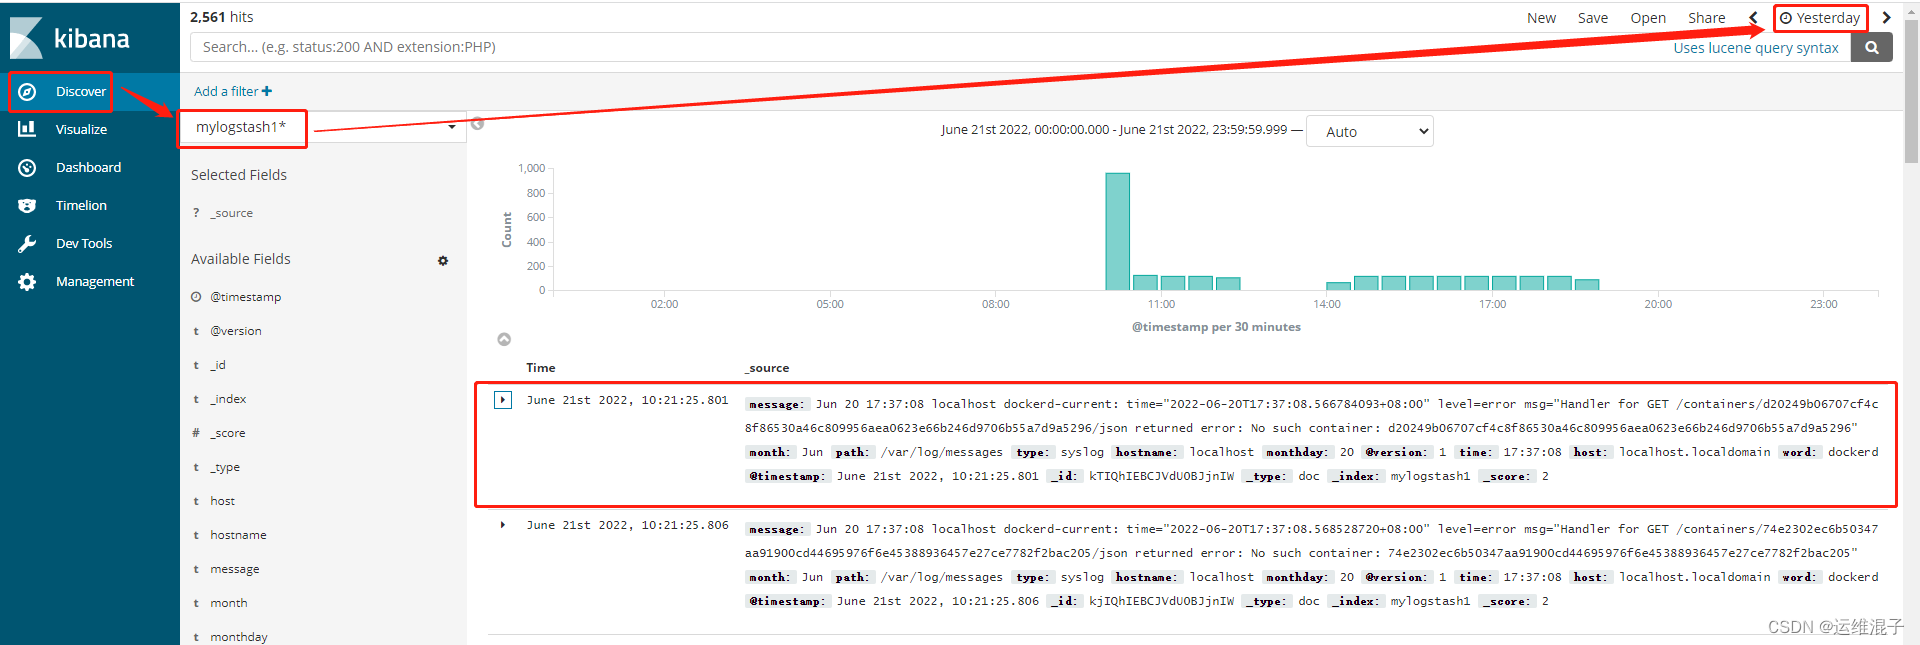Move time range backward arrow
This screenshot has width=1920, height=645.
pos(1753,18)
